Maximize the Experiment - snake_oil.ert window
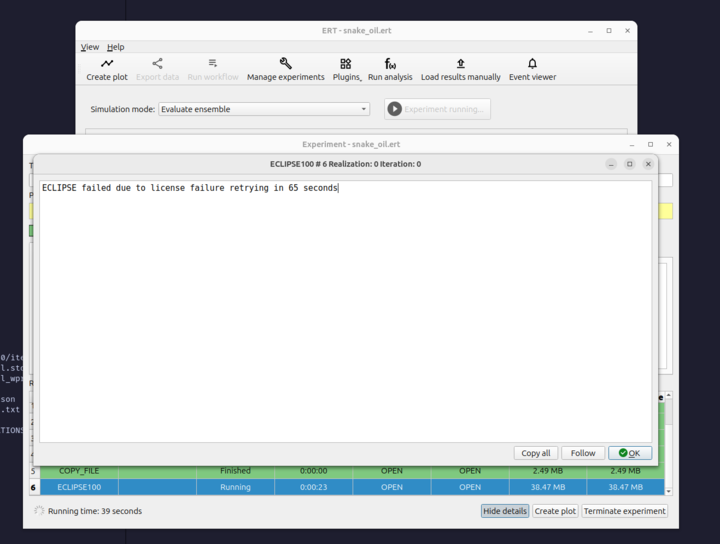This screenshot has width=720, height=544. (650, 144)
